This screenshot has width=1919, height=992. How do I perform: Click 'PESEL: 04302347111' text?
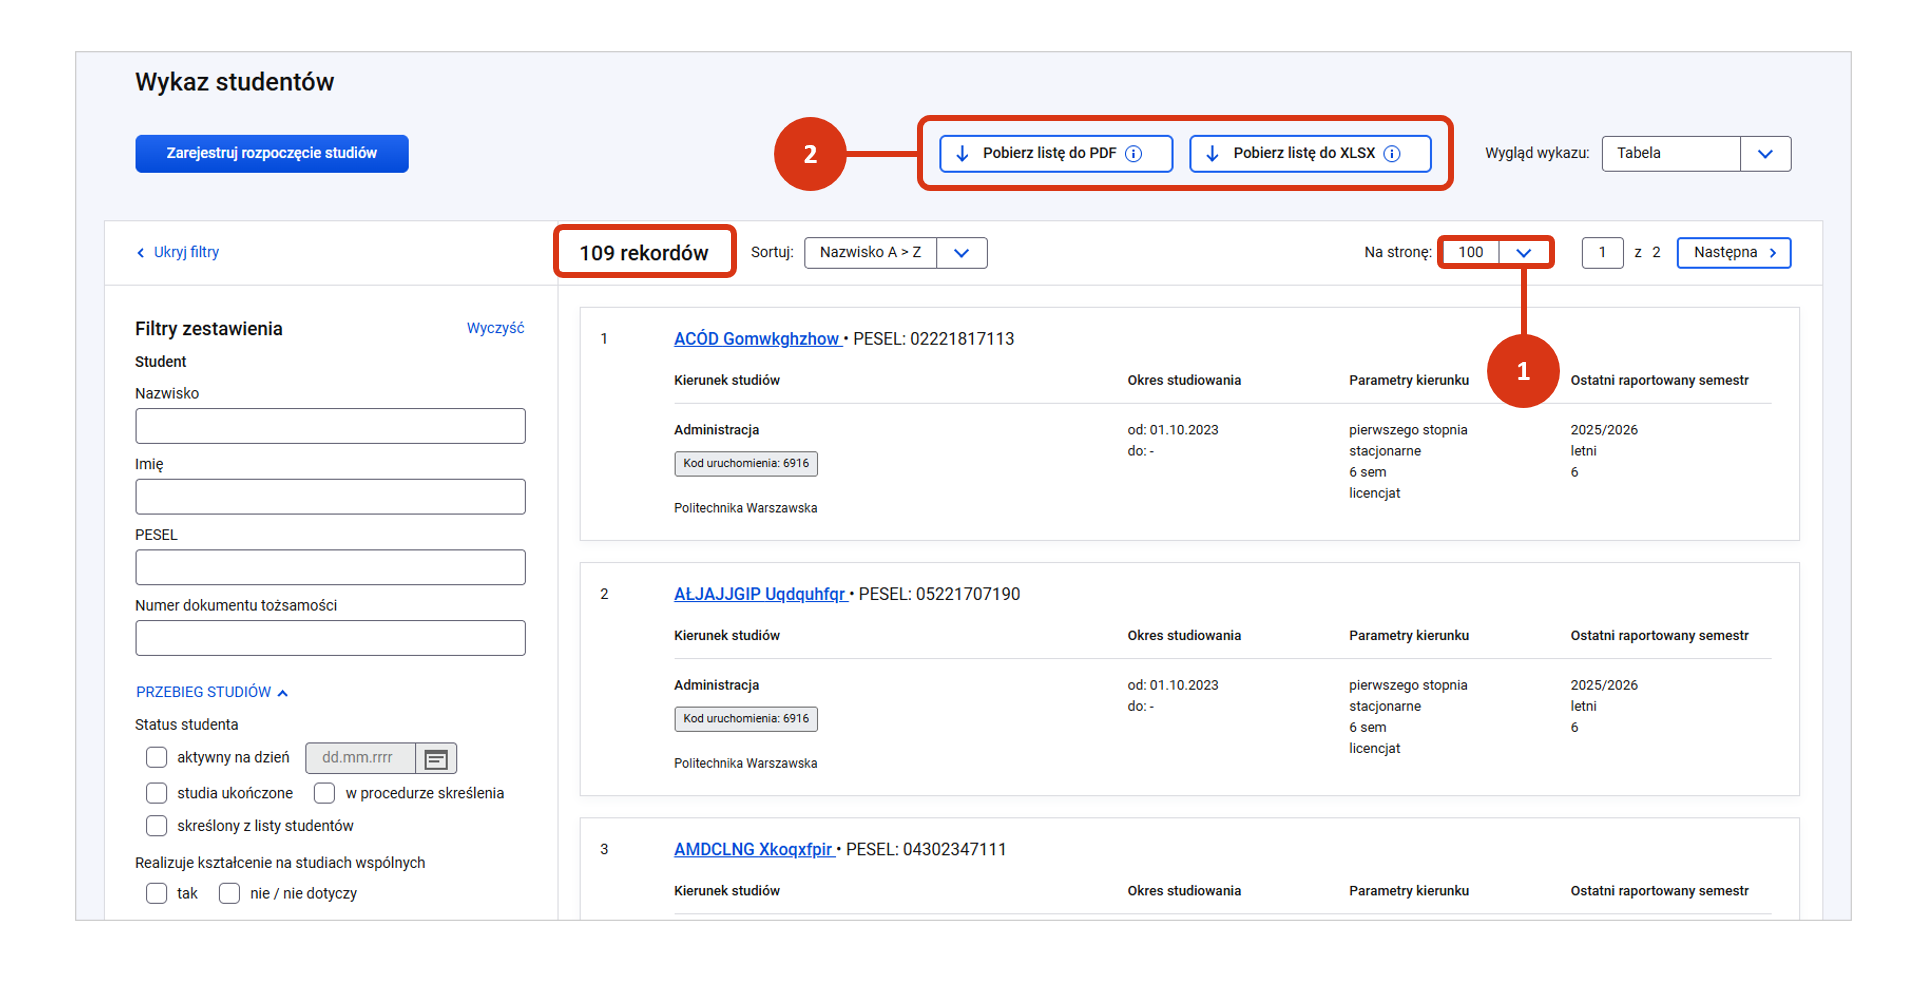926,849
